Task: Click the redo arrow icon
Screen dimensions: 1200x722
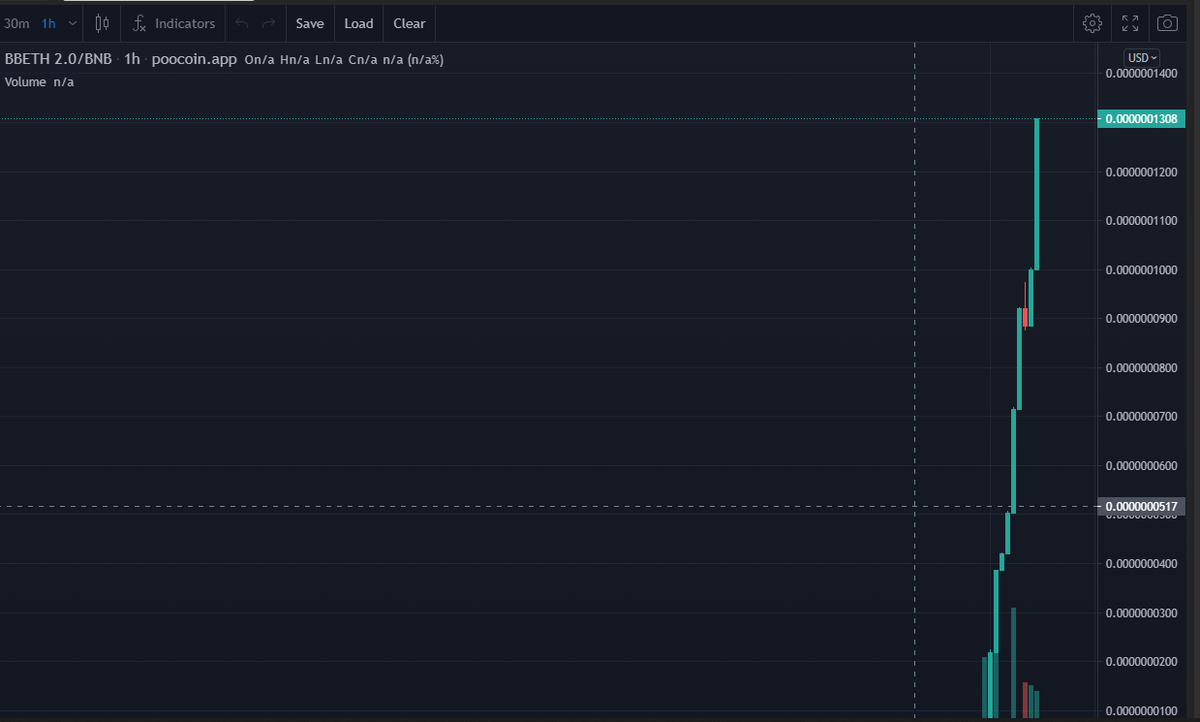Action: pyautogui.click(x=268, y=23)
